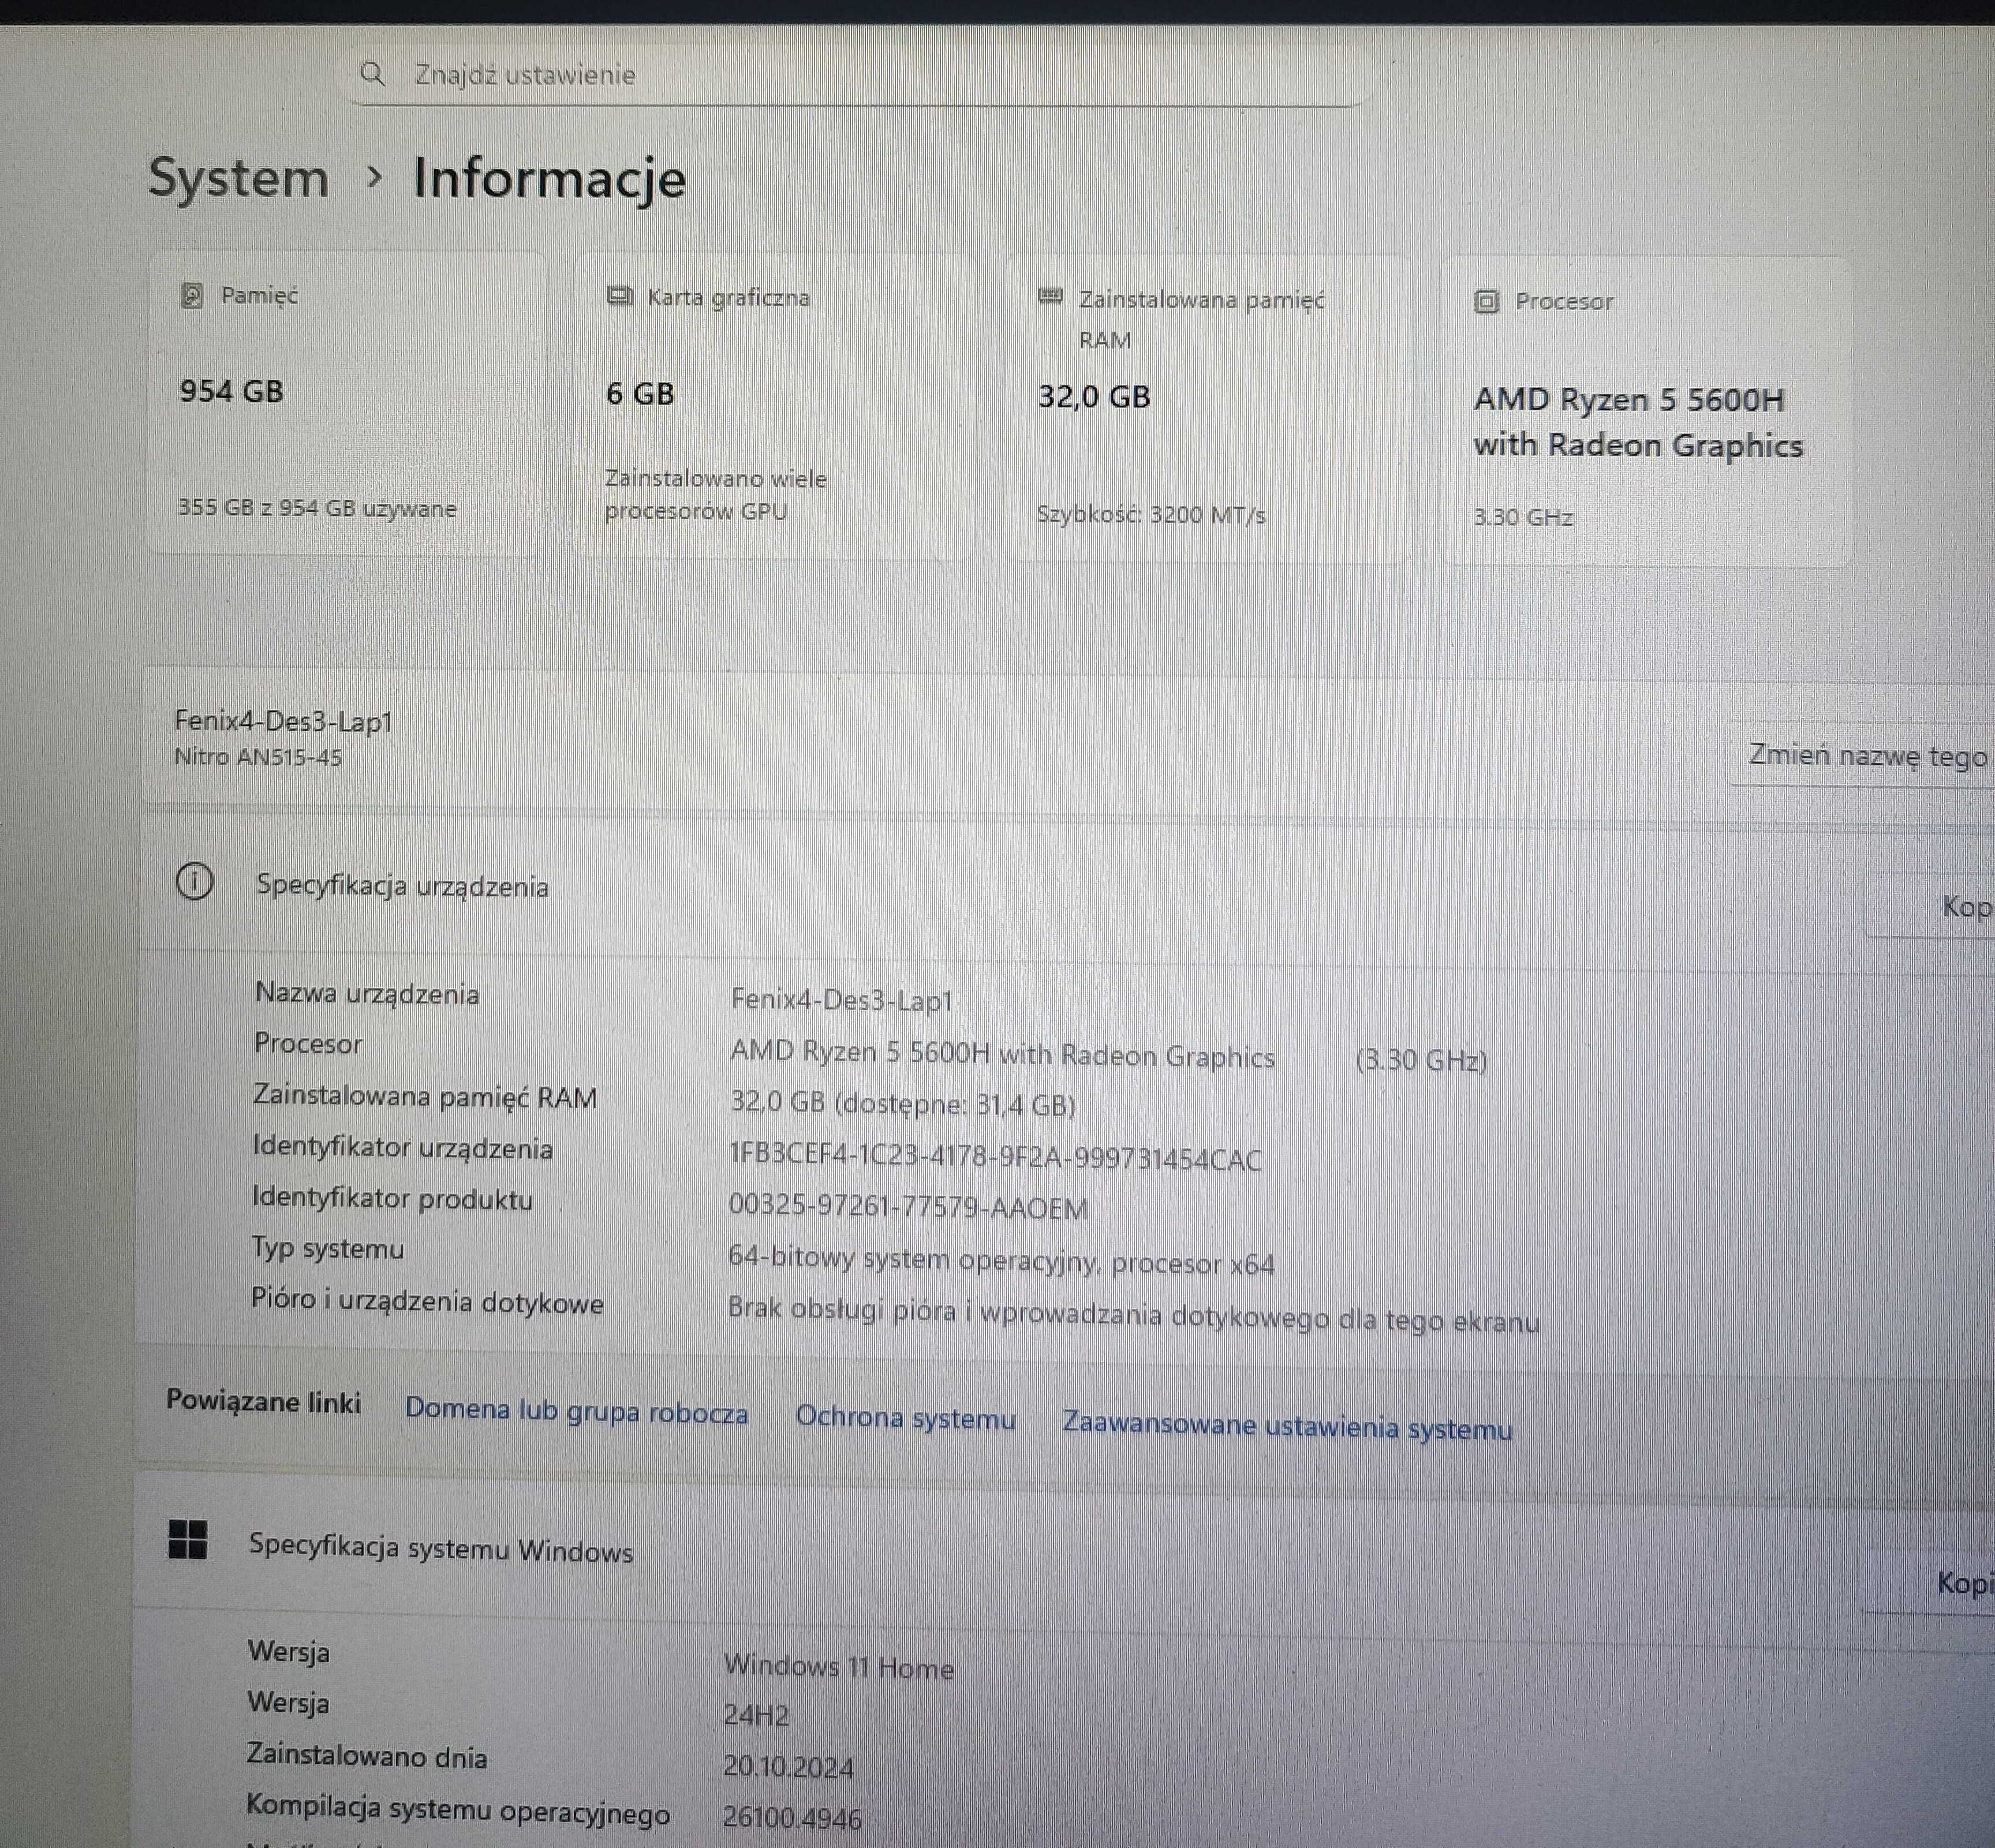Click the Karta graficzna icon

pyautogui.click(x=621, y=296)
